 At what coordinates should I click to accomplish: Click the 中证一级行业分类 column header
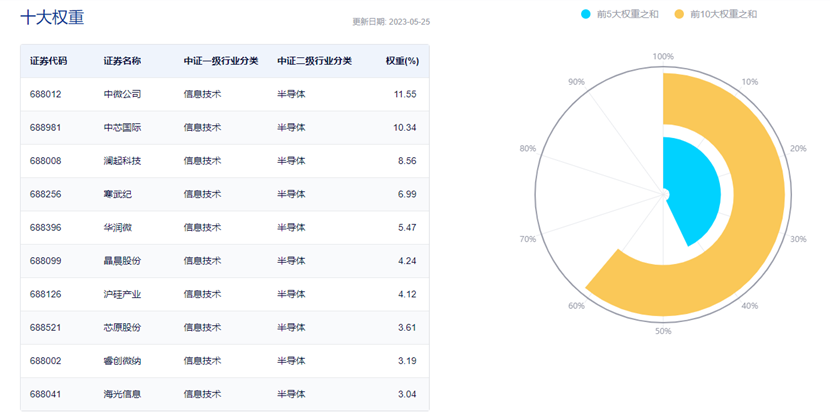(x=221, y=61)
